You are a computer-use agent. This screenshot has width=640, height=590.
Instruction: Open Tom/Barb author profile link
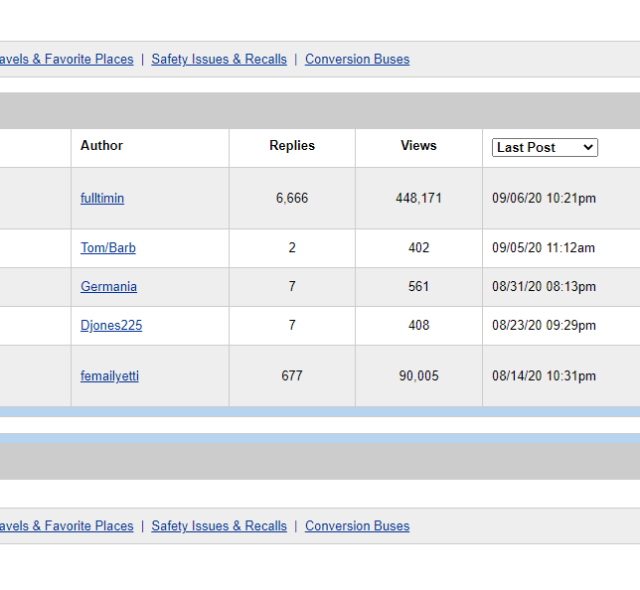(x=108, y=248)
